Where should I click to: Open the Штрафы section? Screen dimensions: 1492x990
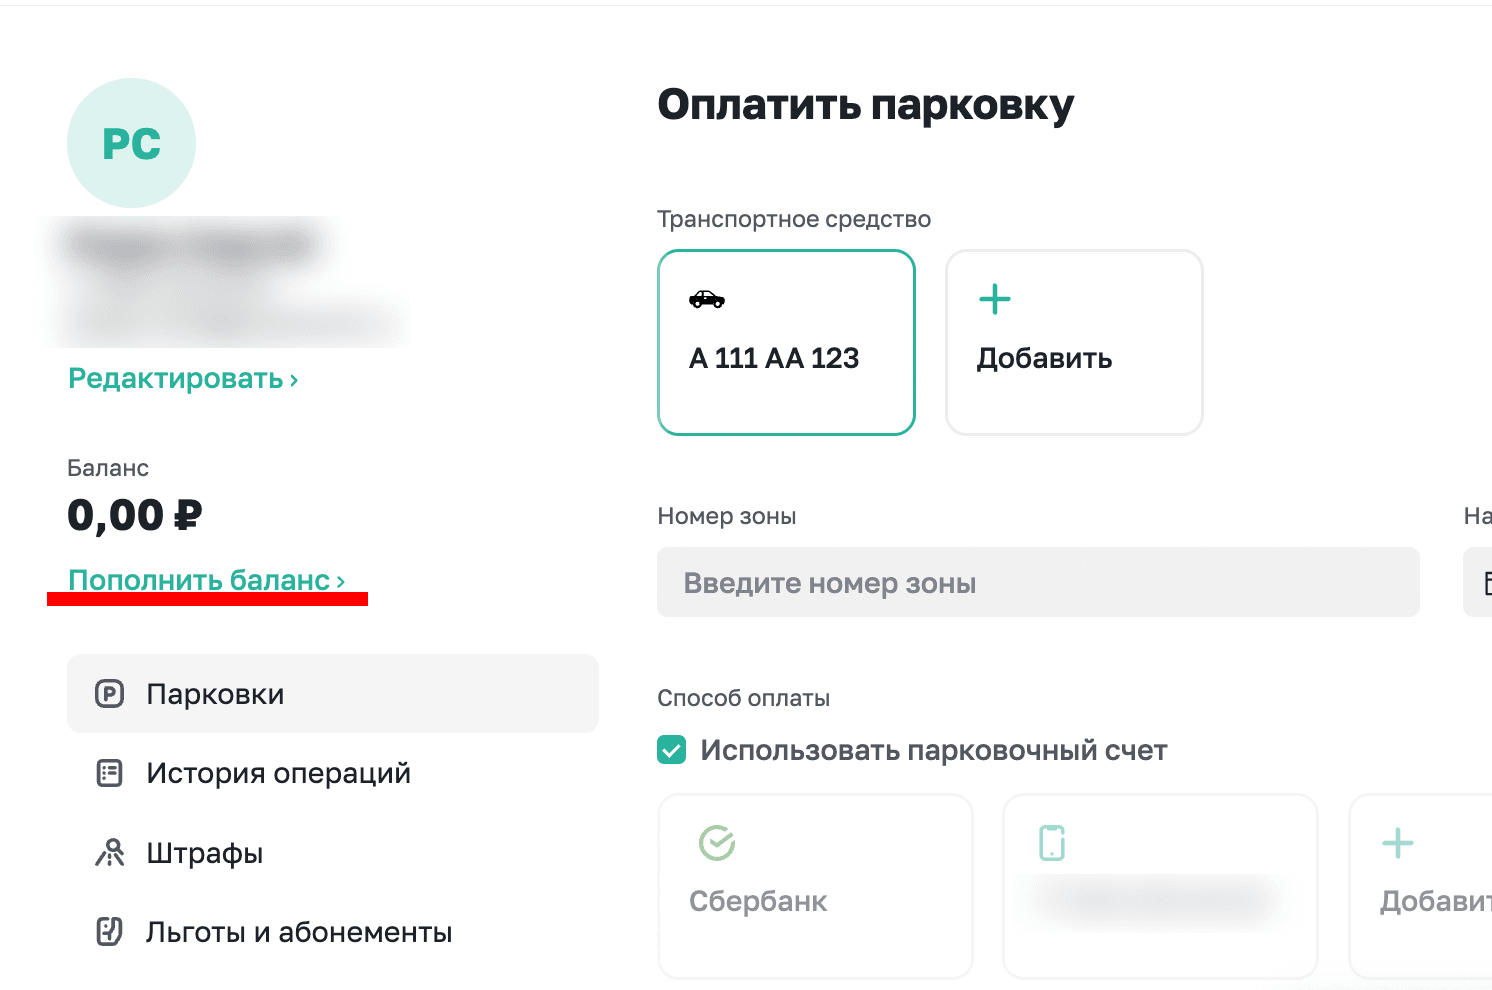pos(205,852)
